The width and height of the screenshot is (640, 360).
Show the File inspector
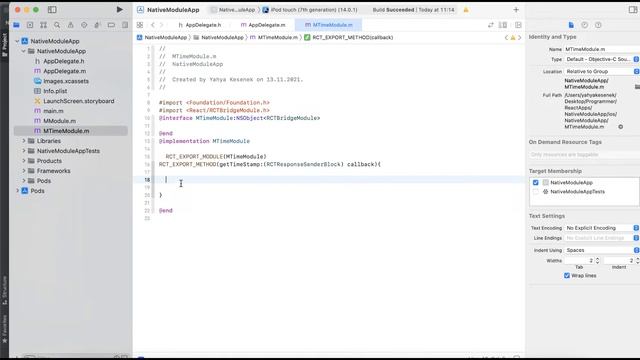pos(571,25)
